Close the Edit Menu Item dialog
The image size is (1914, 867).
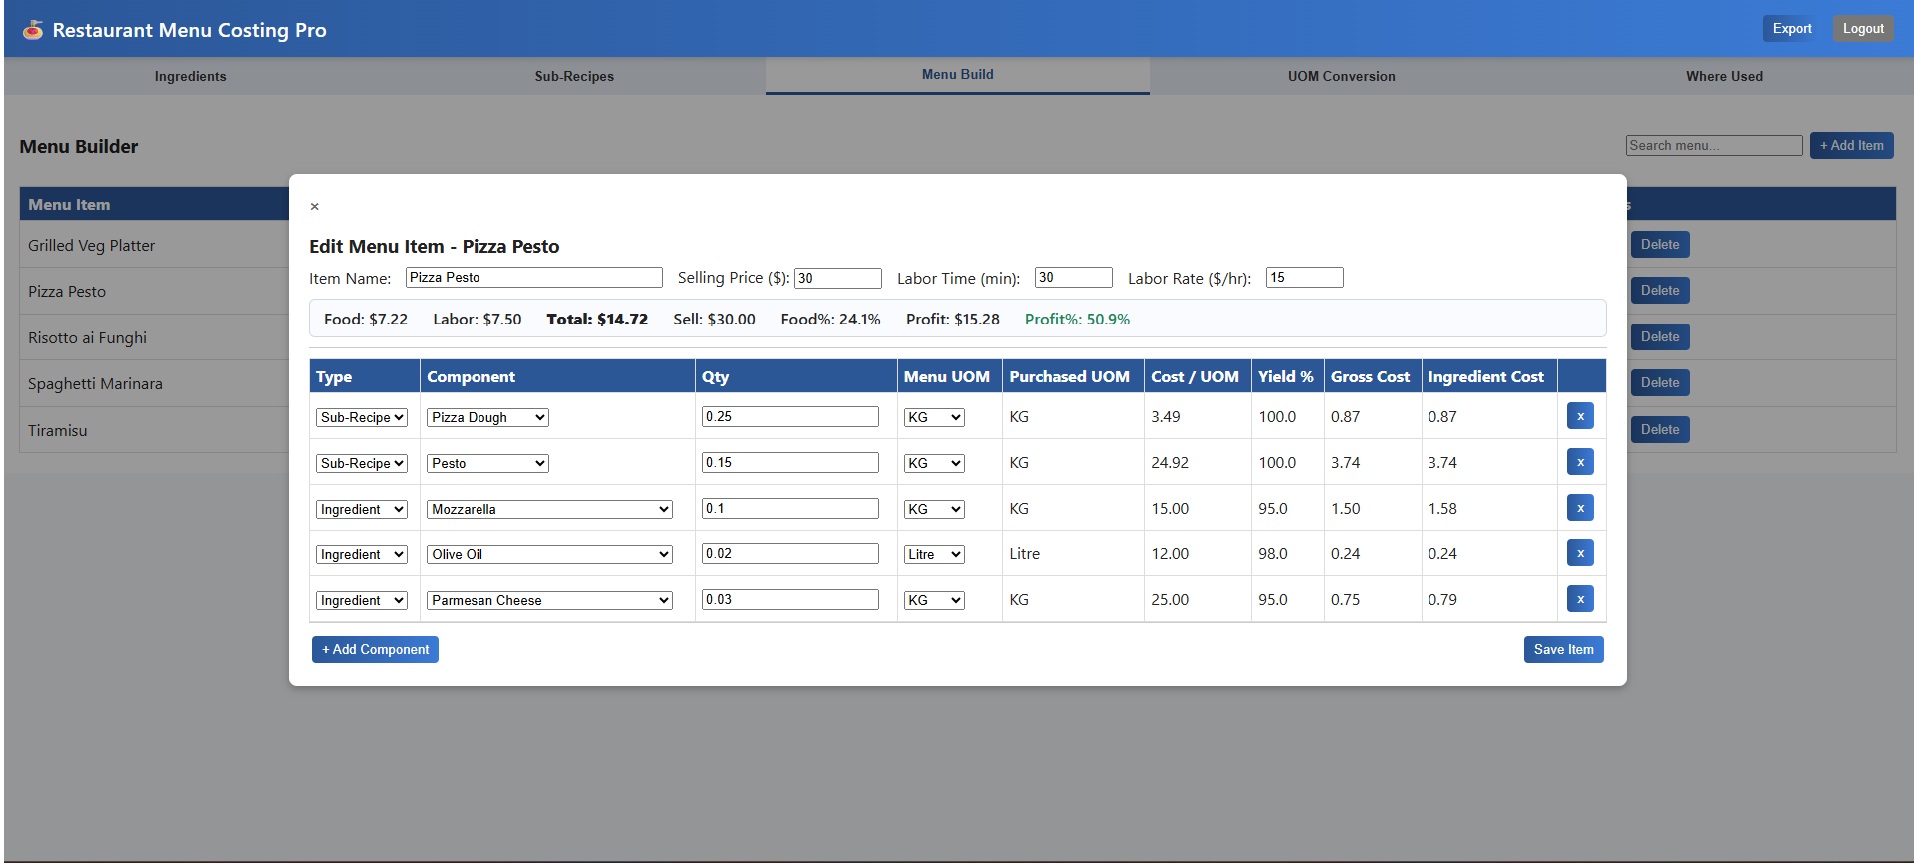pyautogui.click(x=314, y=207)
